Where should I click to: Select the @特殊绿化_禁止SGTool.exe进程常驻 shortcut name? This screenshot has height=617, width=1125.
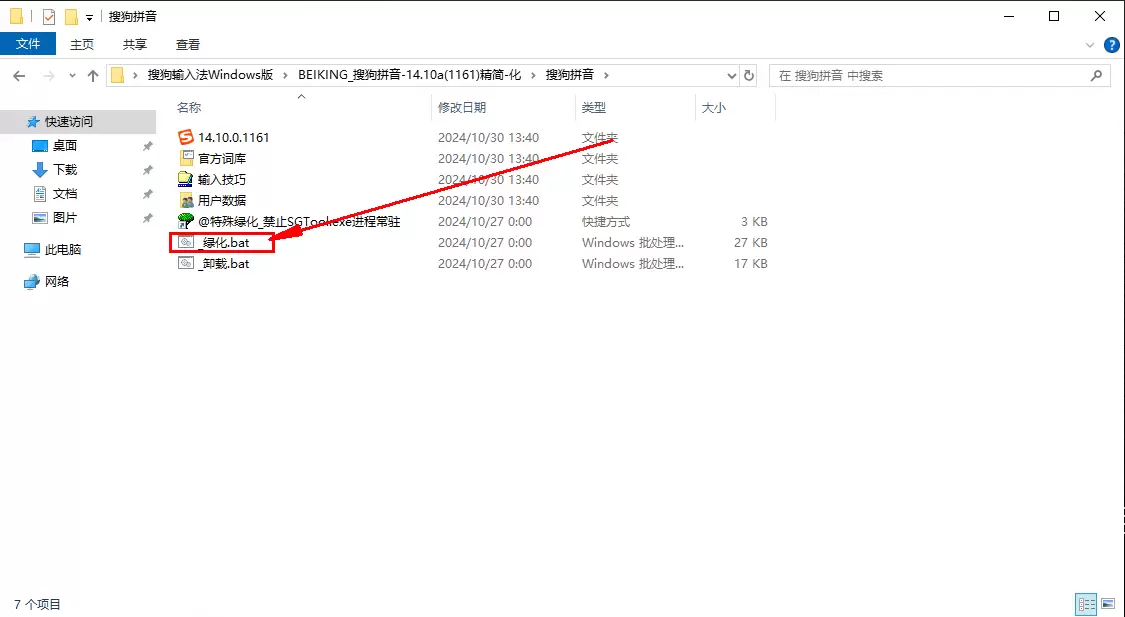299,222
